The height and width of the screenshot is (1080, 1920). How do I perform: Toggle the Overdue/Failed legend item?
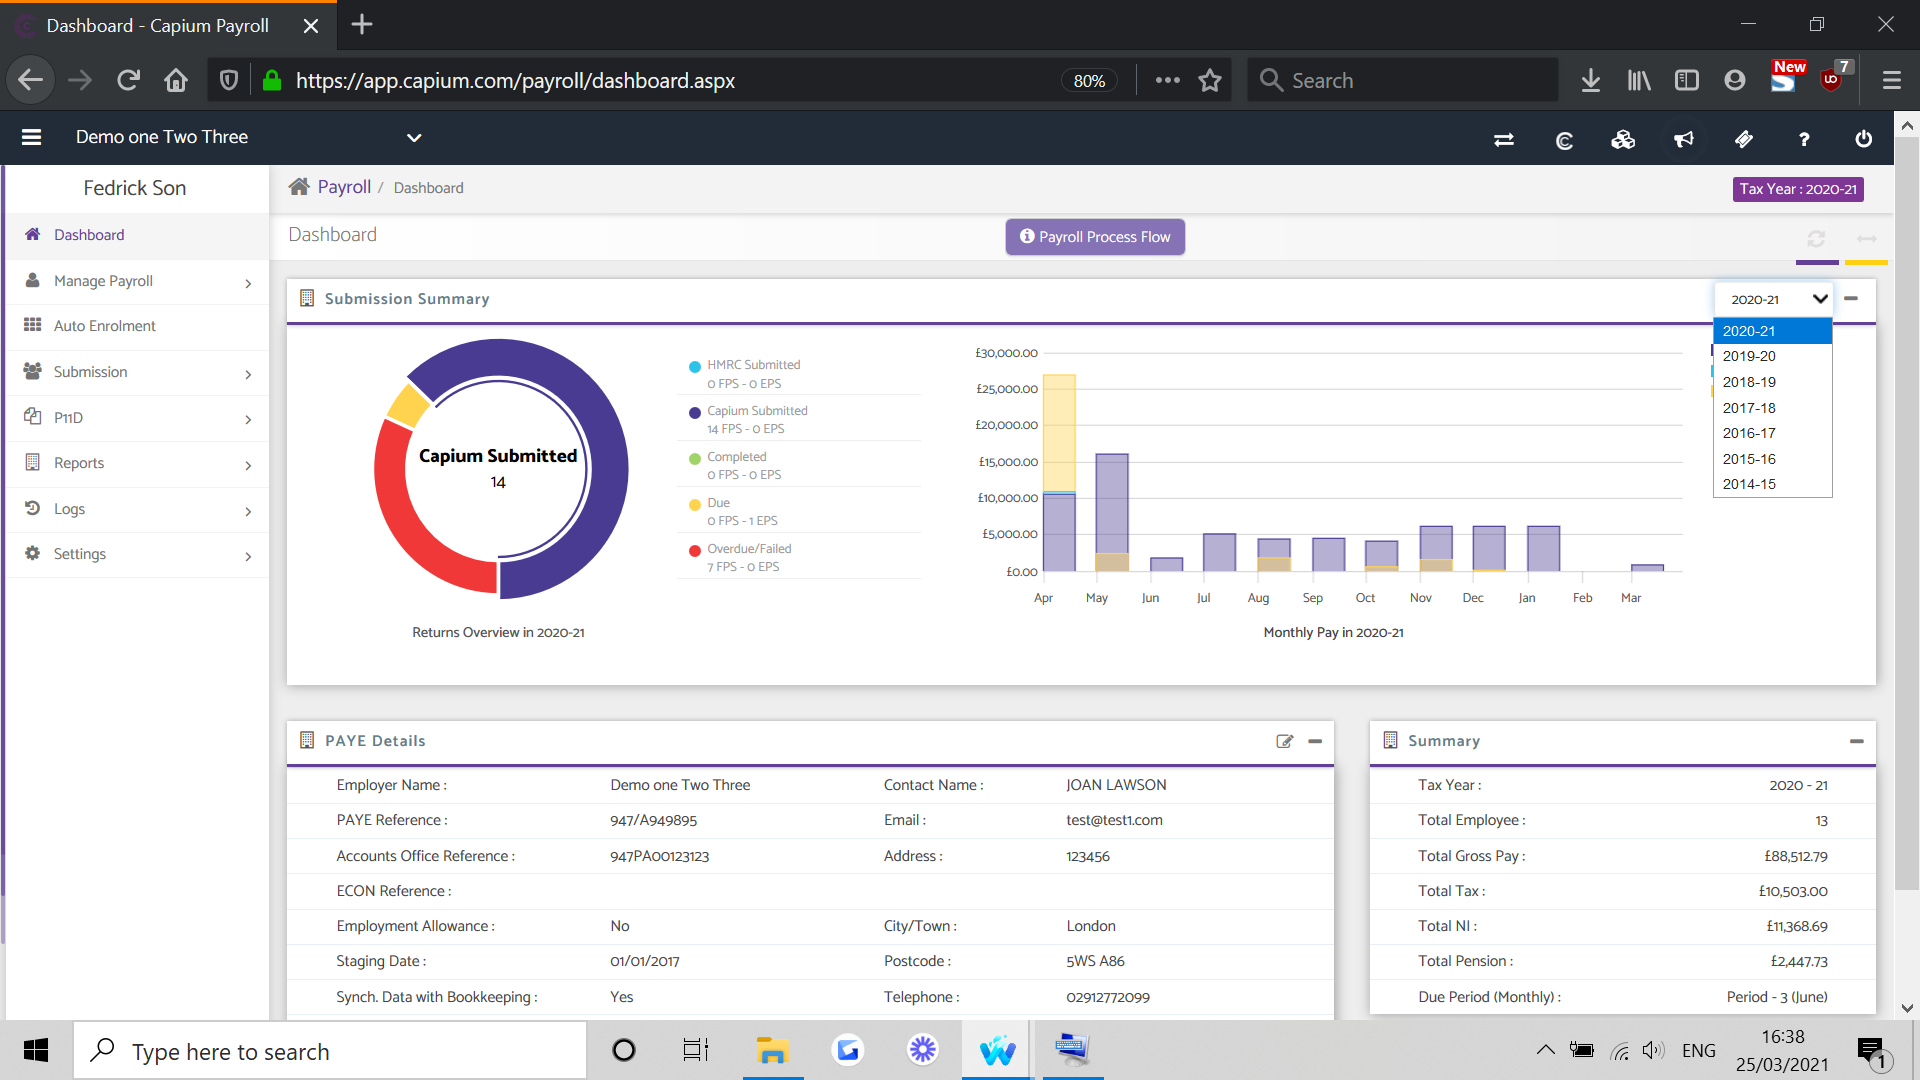pos(748,549)
